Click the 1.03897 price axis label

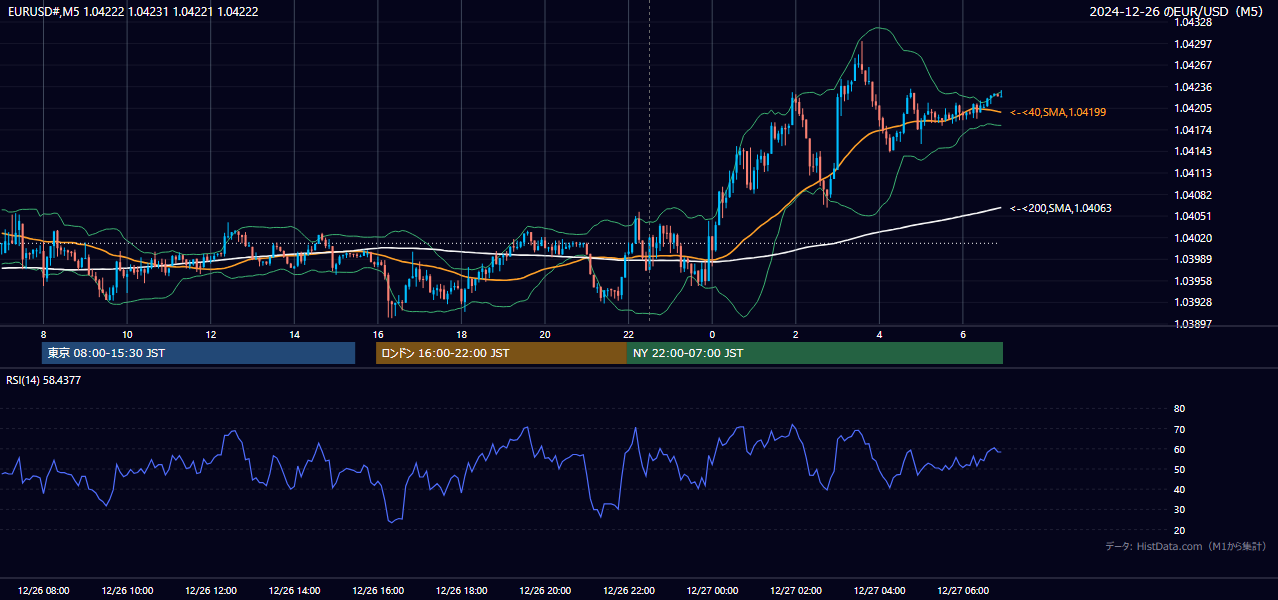pyautogui.click(x=1192, y=324)
